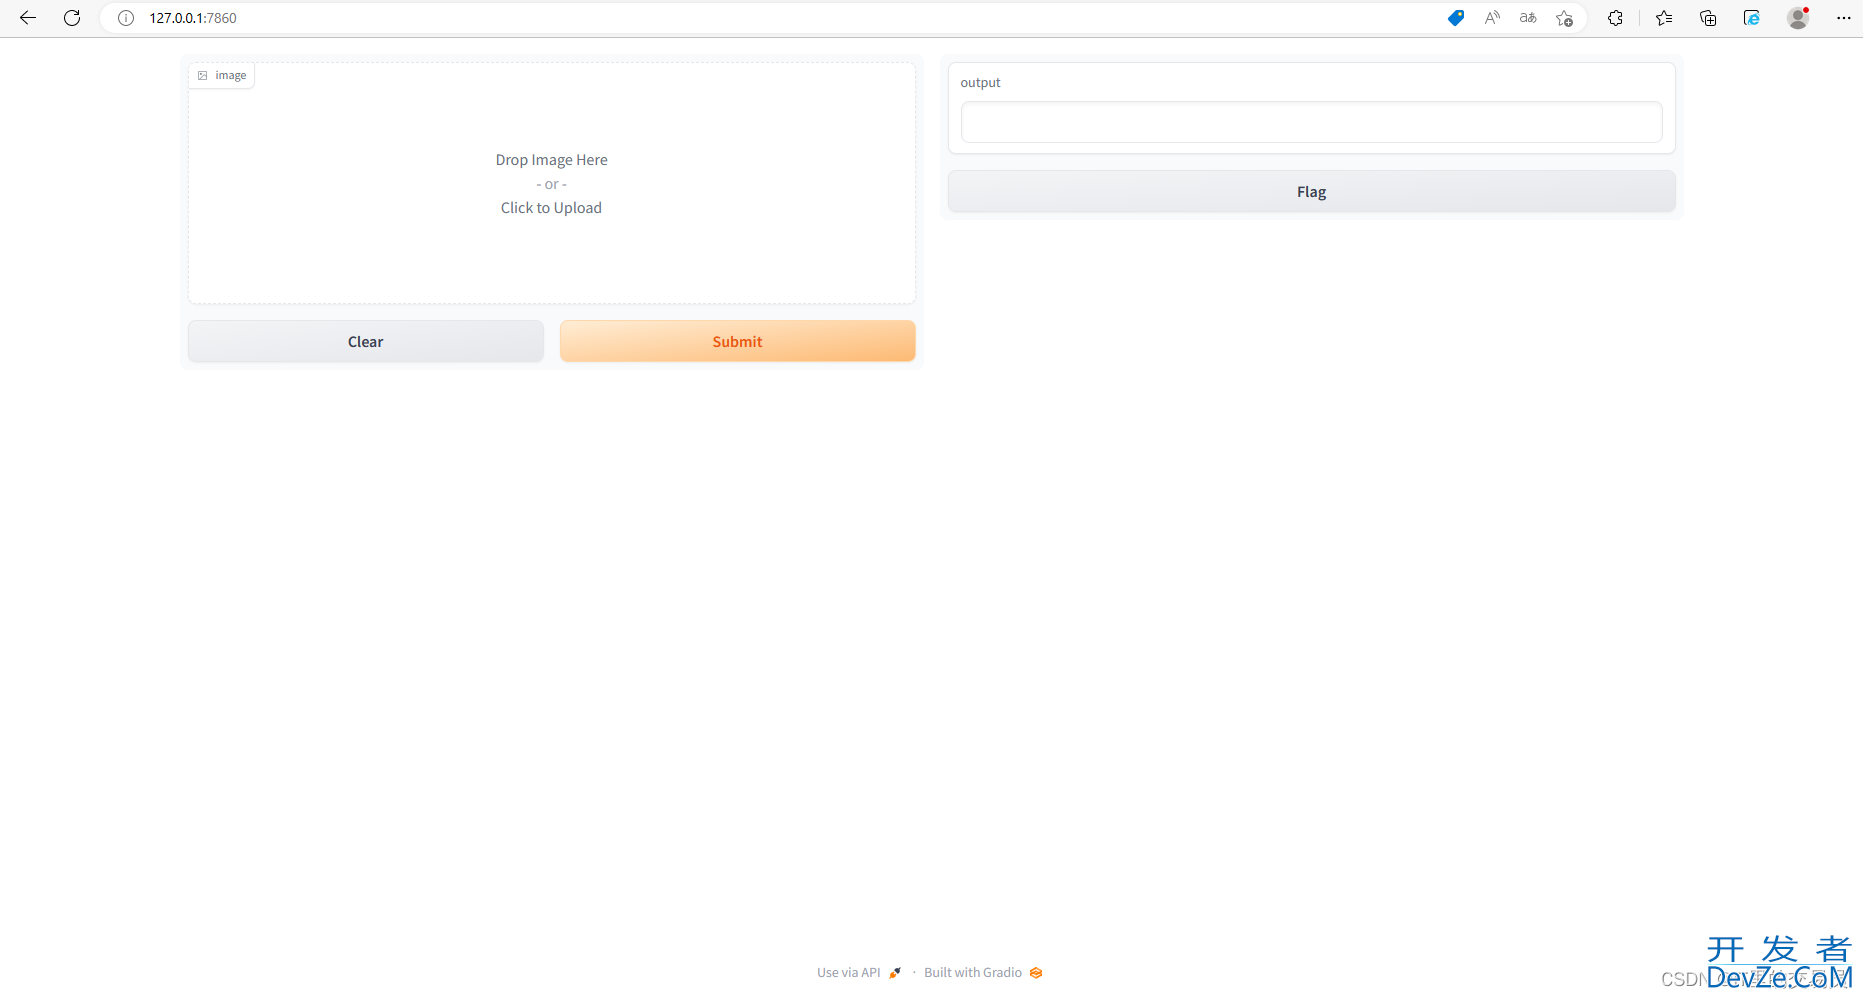Click the Gradio logo icon in footer

pos(1036,973)
